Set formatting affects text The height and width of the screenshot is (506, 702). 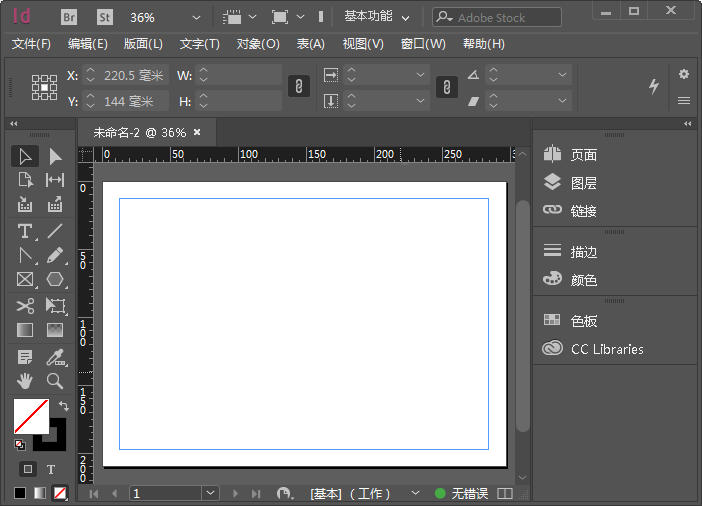coord(51,469)
